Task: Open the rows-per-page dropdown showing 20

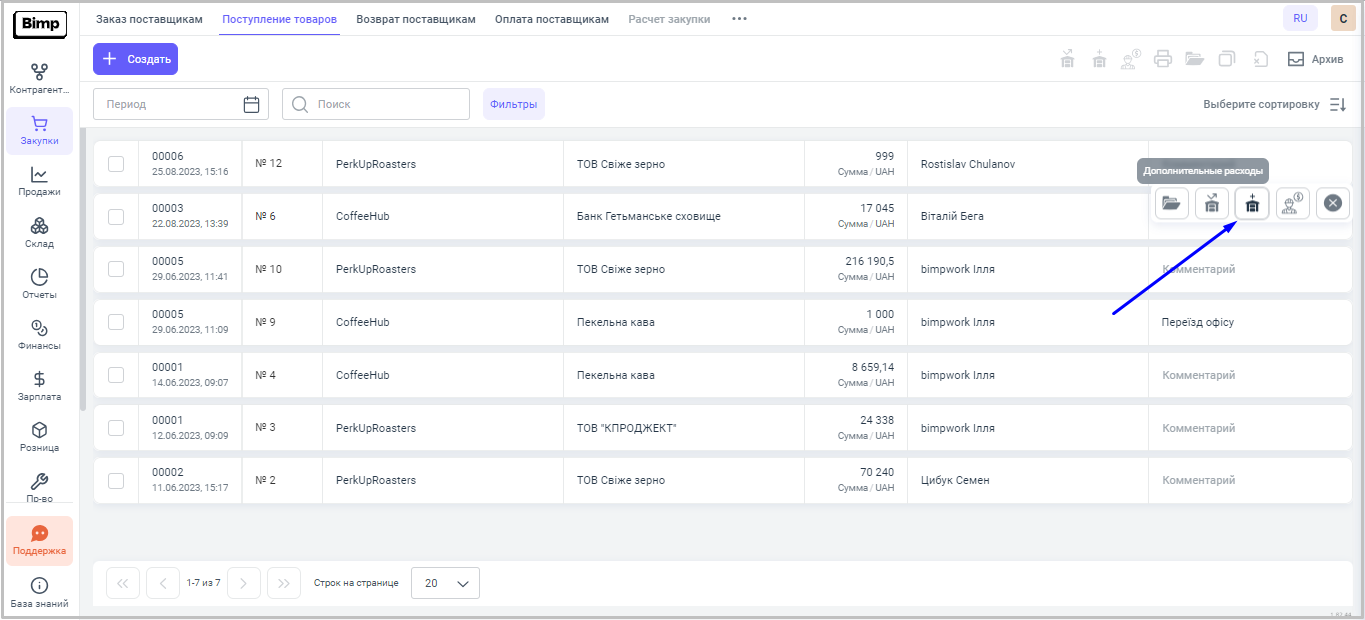Action: pos(445,583)
